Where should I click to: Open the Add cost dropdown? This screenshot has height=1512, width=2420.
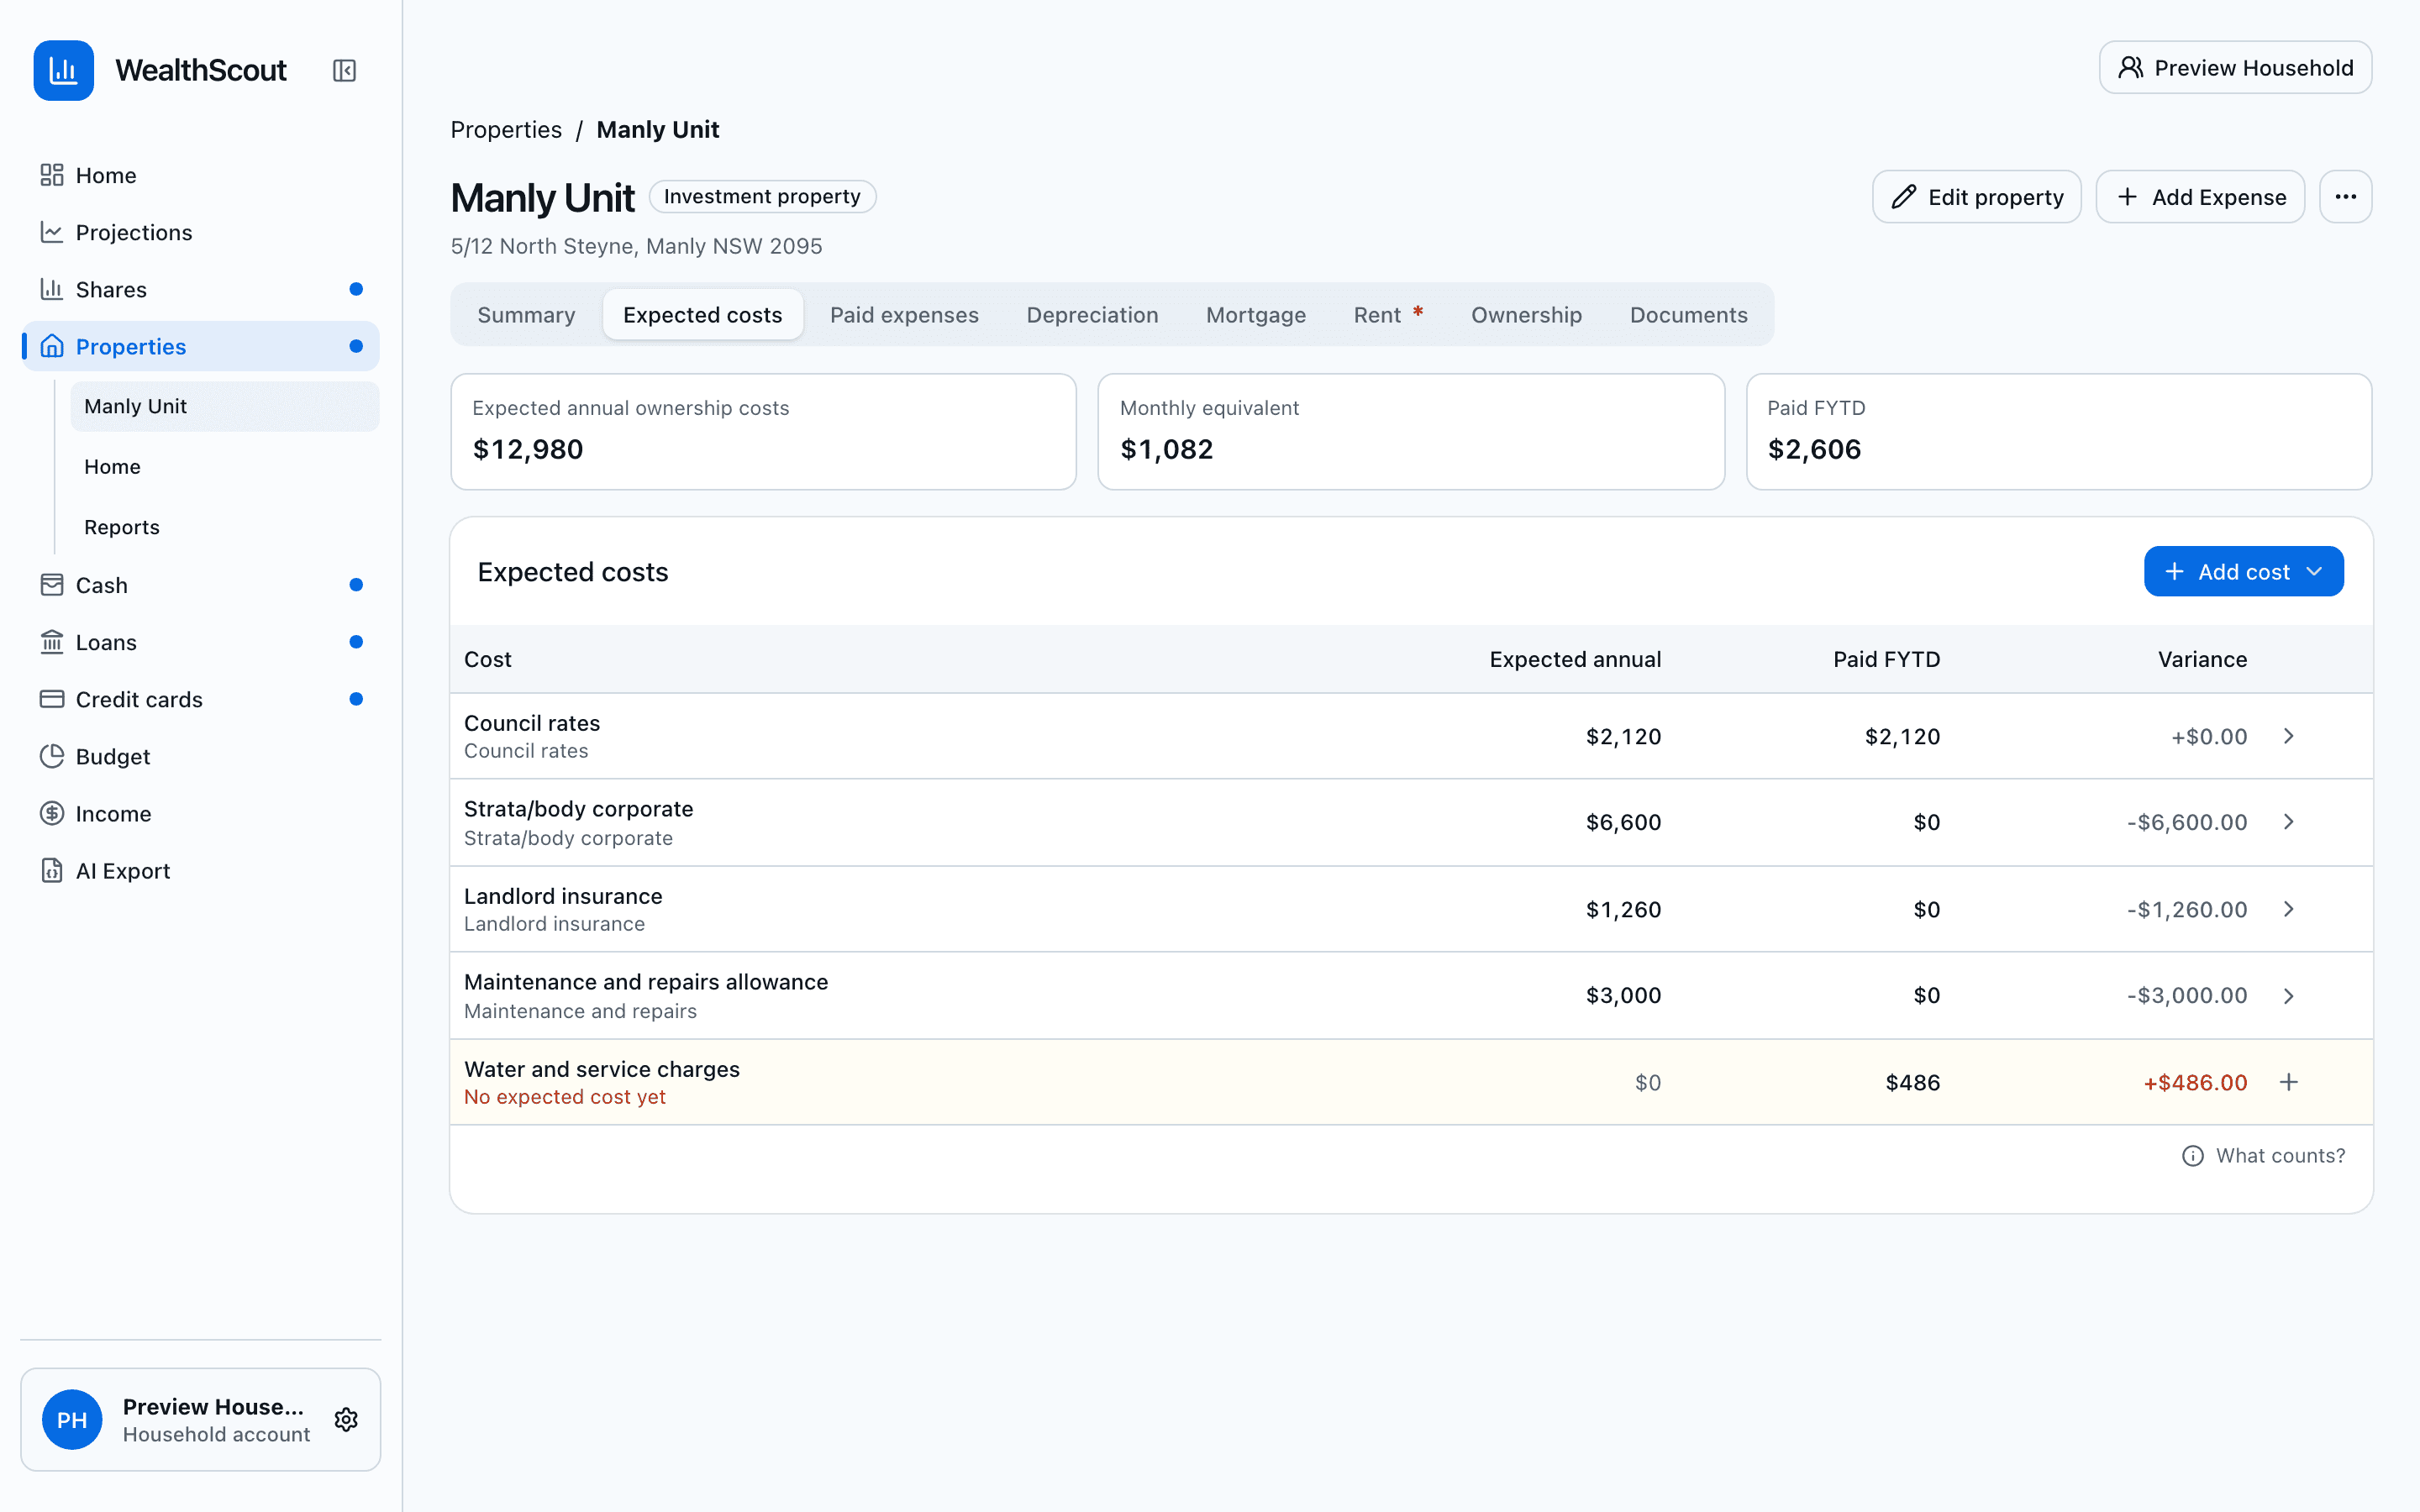2243,571
